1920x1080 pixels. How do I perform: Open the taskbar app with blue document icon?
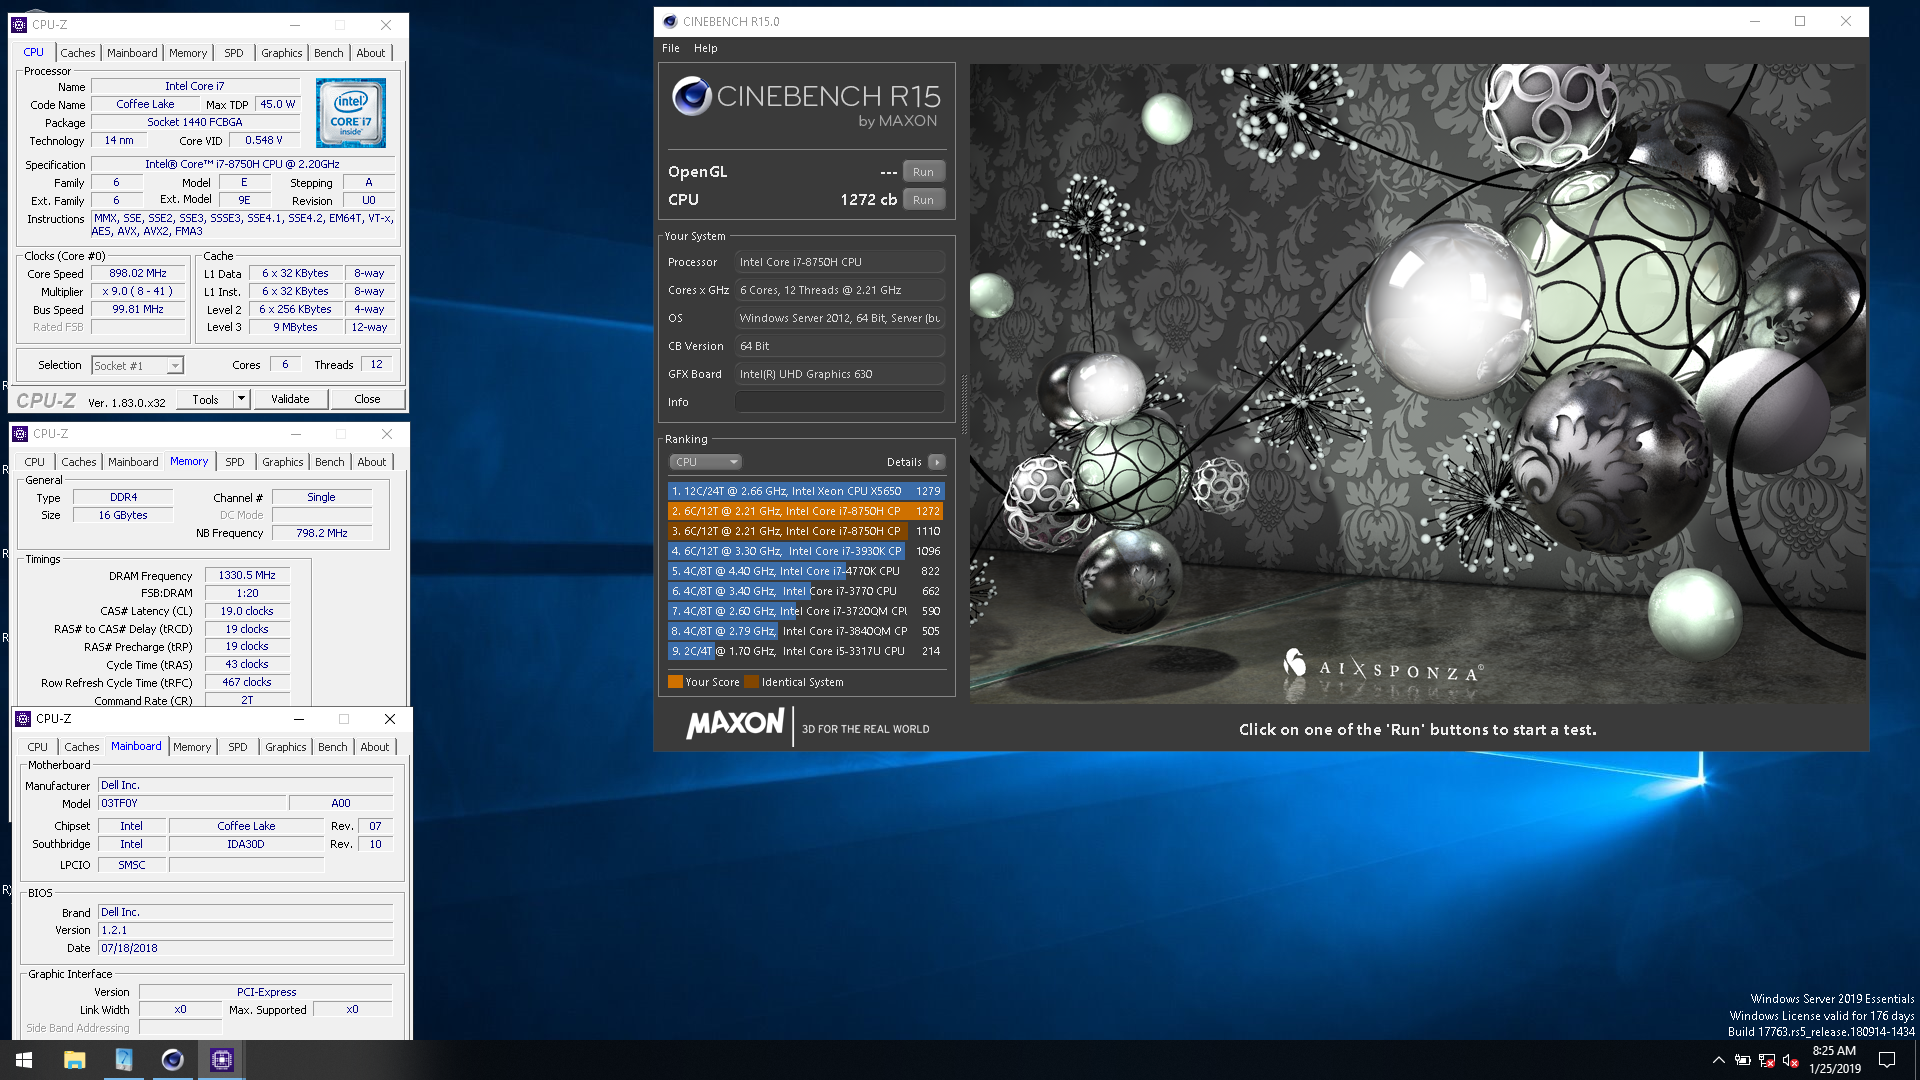[123, 1060]
